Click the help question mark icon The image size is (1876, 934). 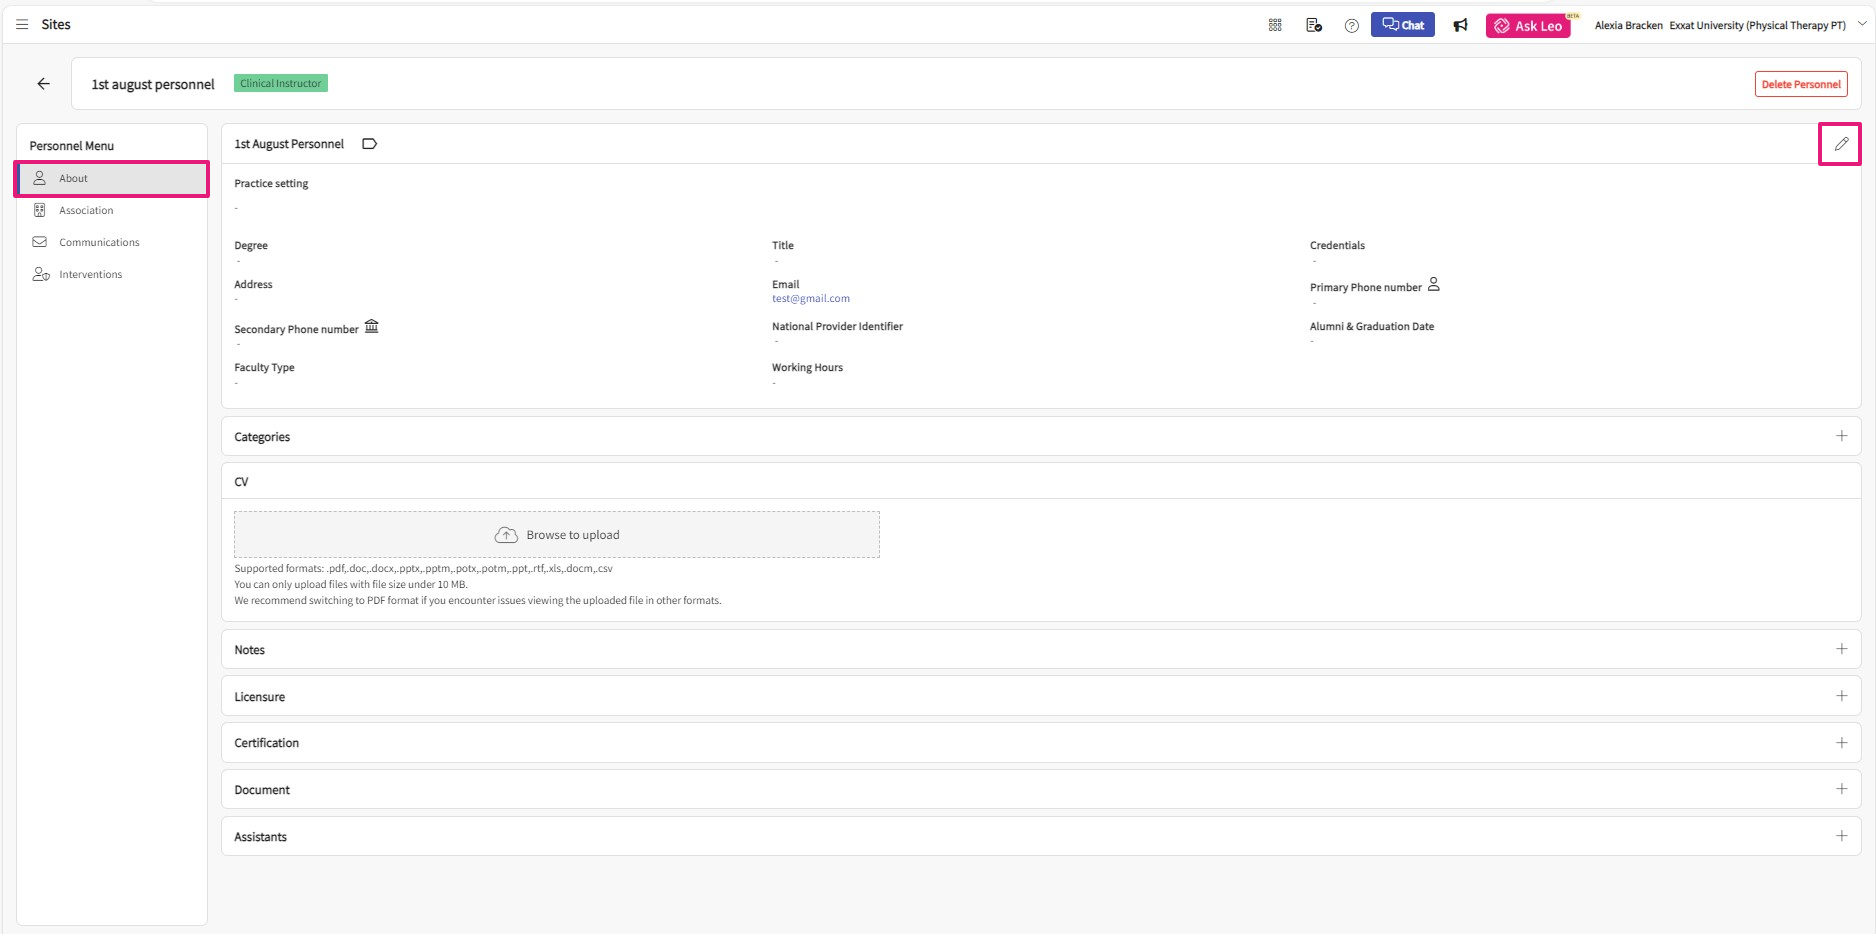[1351, 26]
